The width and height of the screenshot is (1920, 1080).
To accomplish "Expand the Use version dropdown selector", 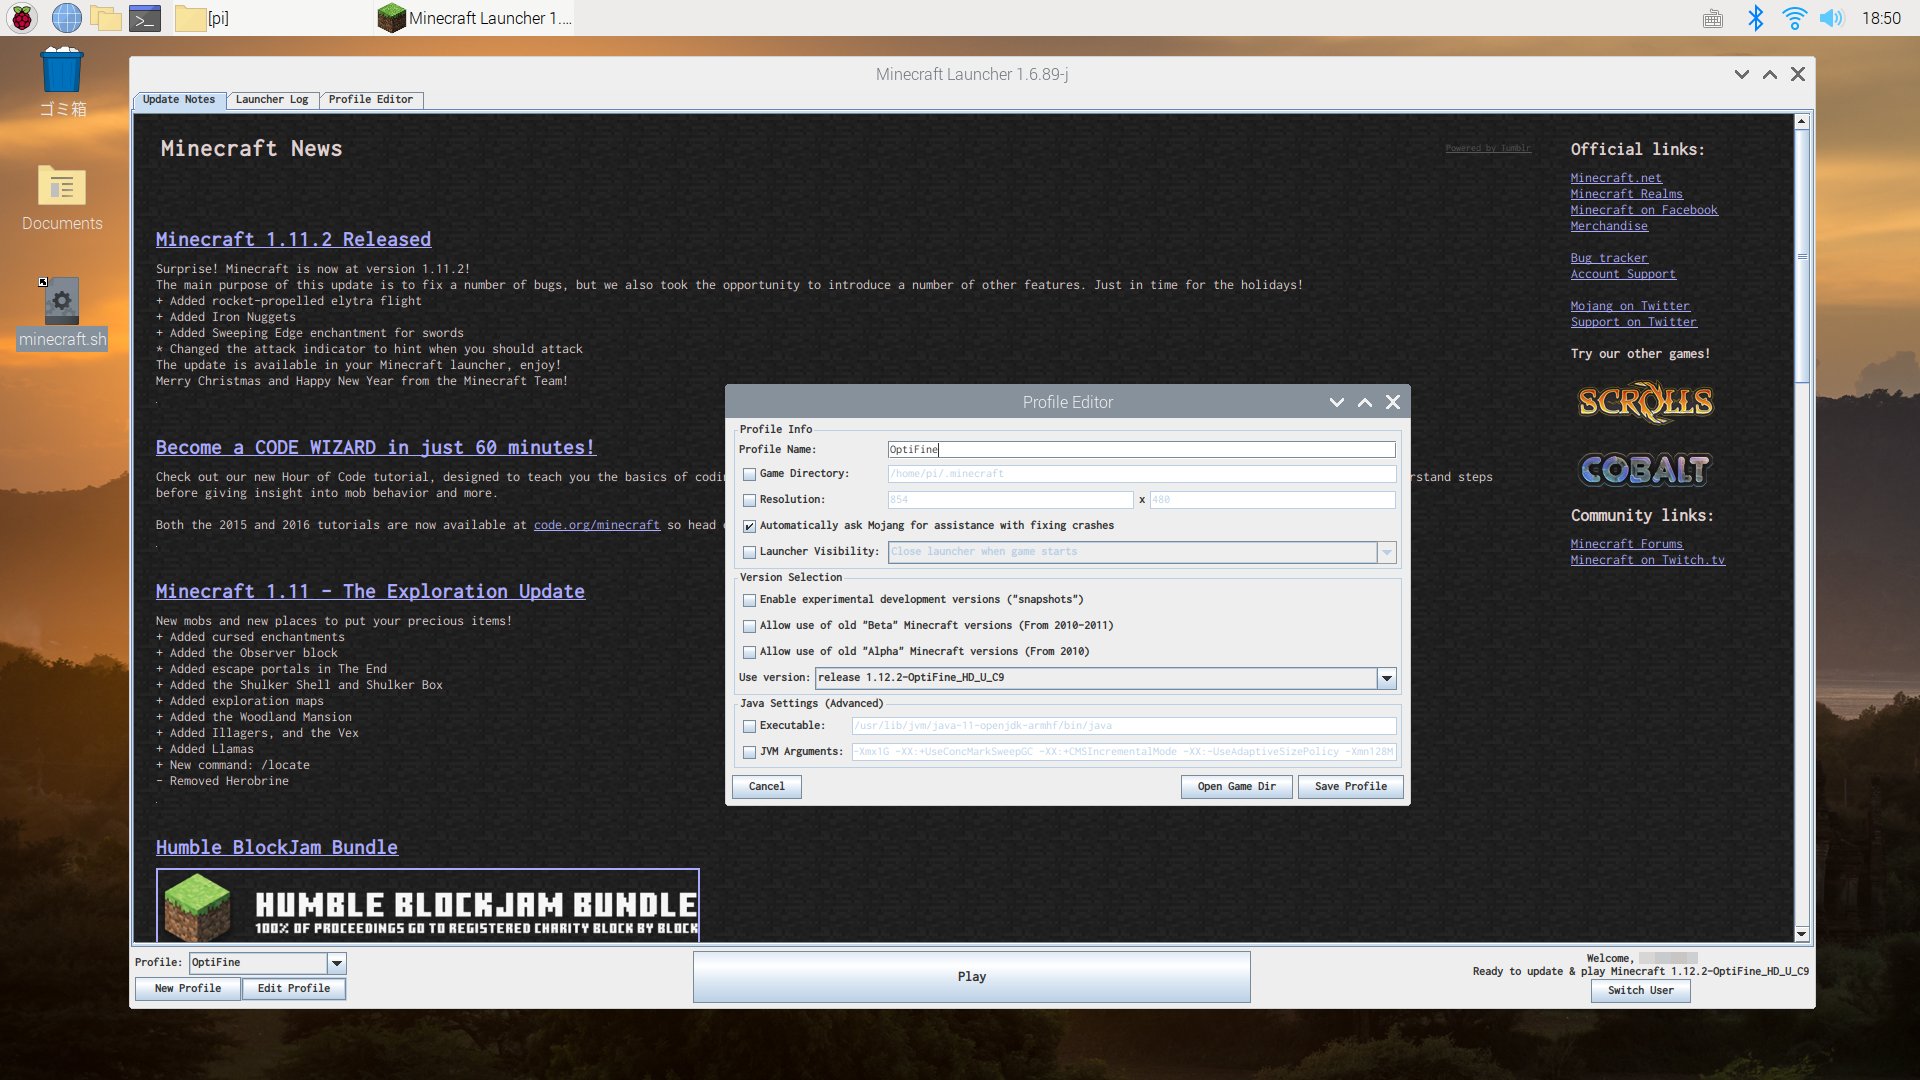I will pyautogui.click(x=1385, y=676).
